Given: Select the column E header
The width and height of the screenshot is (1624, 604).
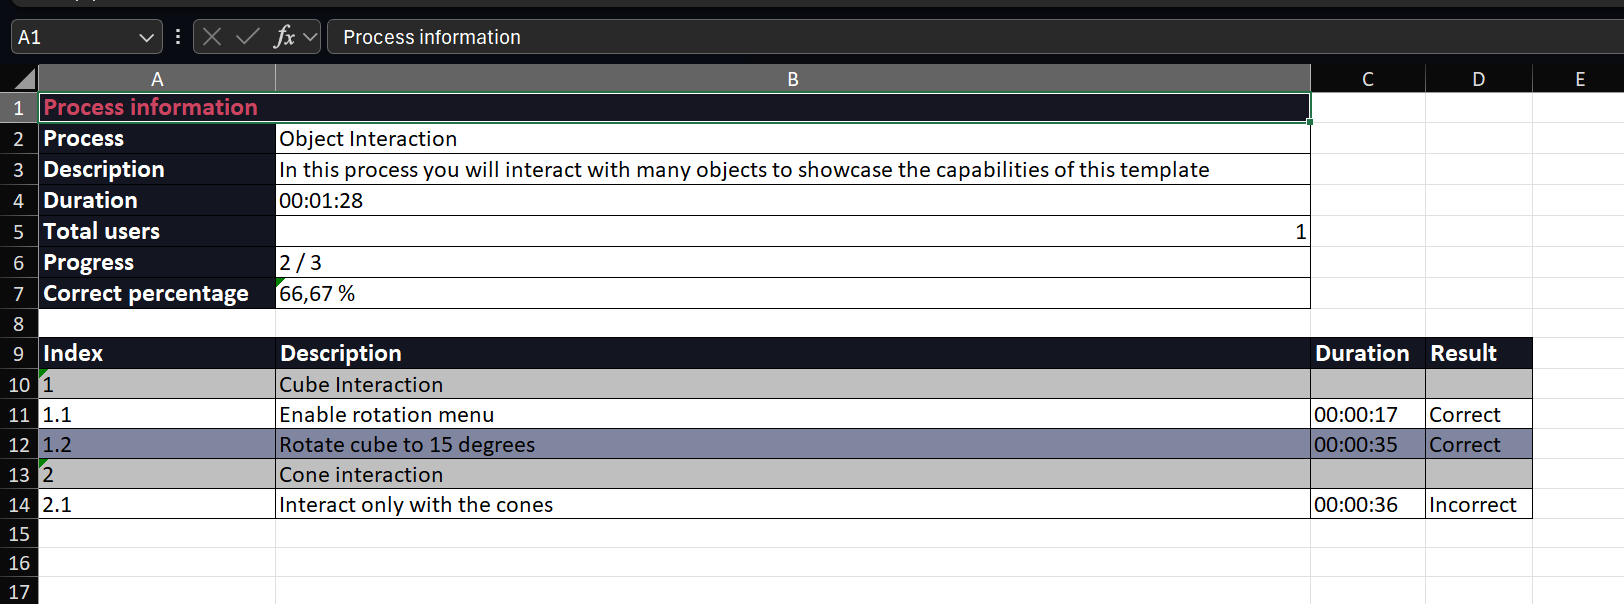Looking at the screenshot, I should 1579,79.
